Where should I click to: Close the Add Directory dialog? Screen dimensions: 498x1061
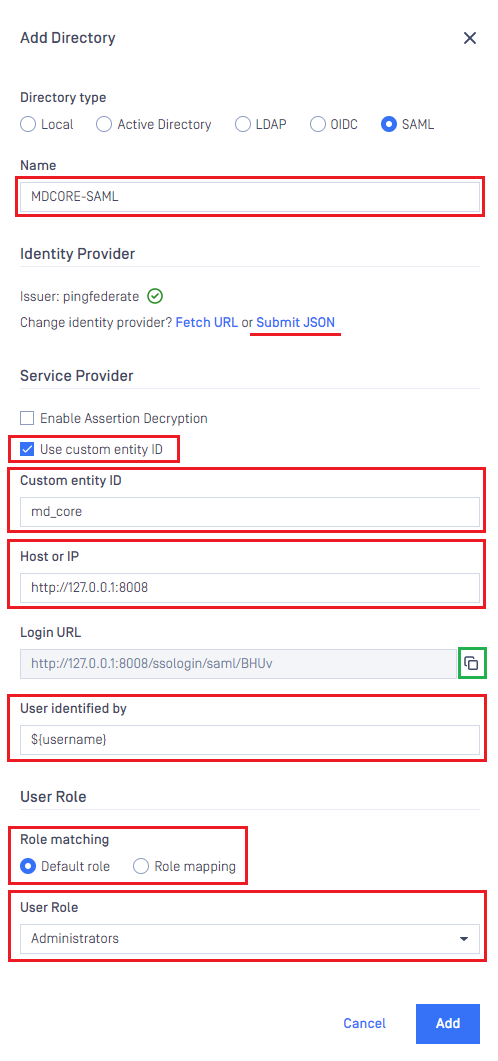(x=470, y=38)
